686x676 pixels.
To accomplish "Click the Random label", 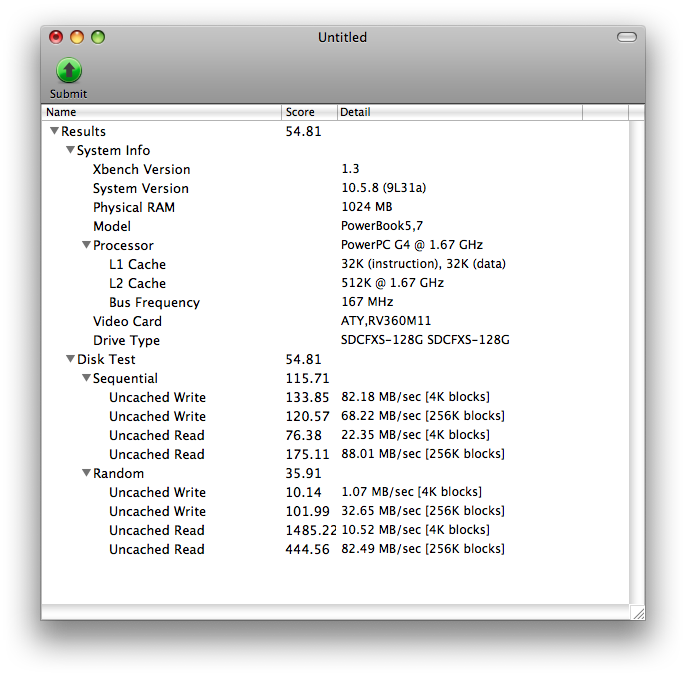I will pos(118,473).
